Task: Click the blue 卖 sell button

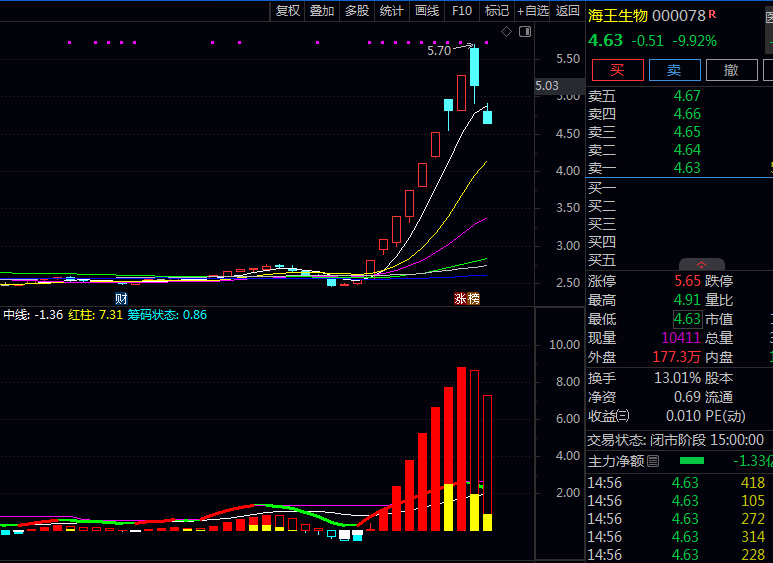Action: tap(674, 70)
